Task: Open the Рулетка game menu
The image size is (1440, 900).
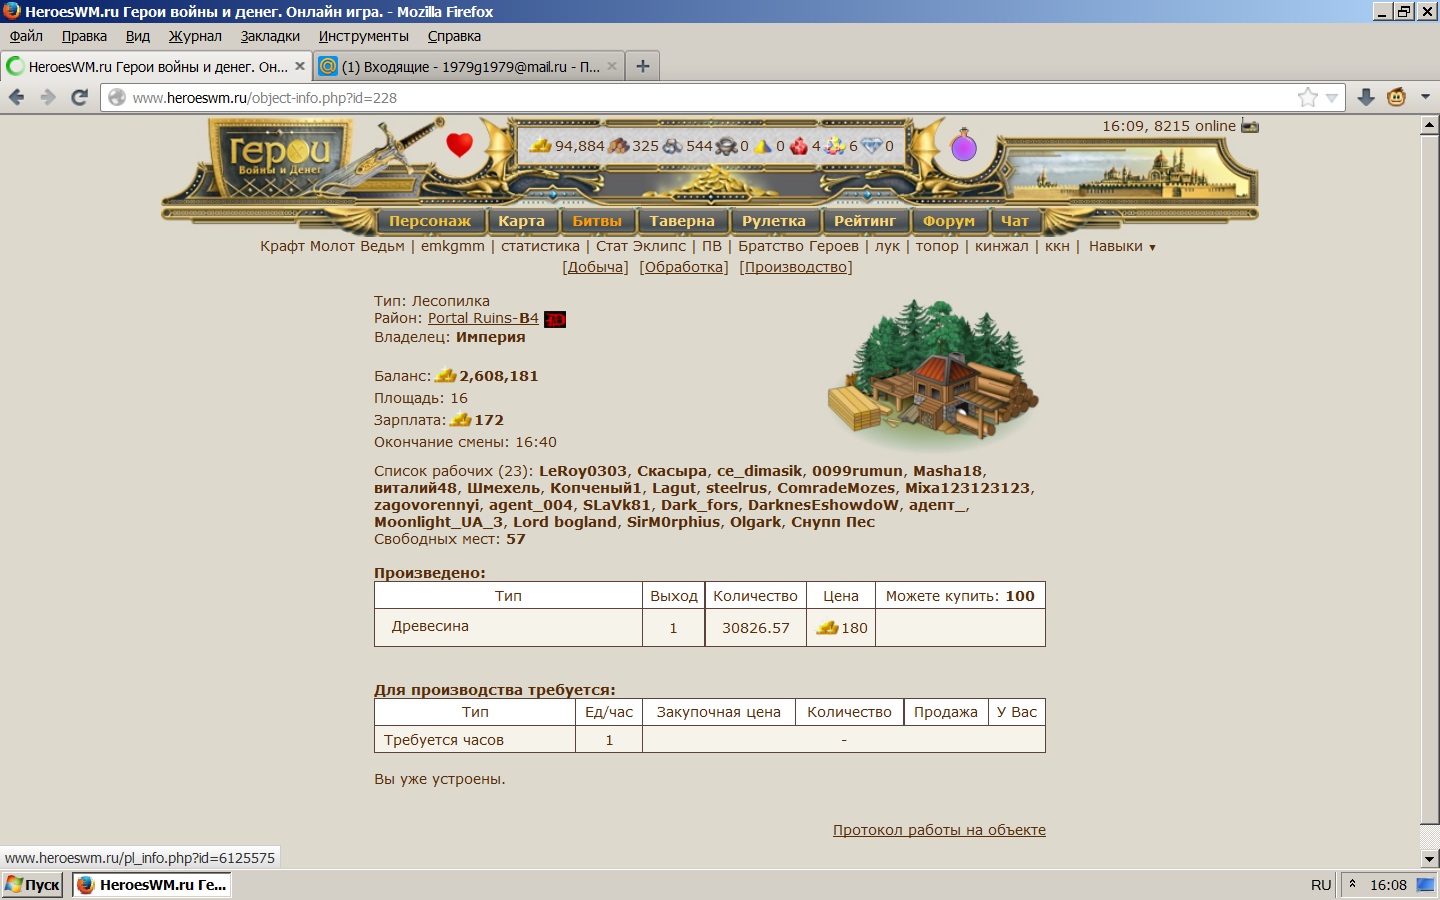Action: 774,221
